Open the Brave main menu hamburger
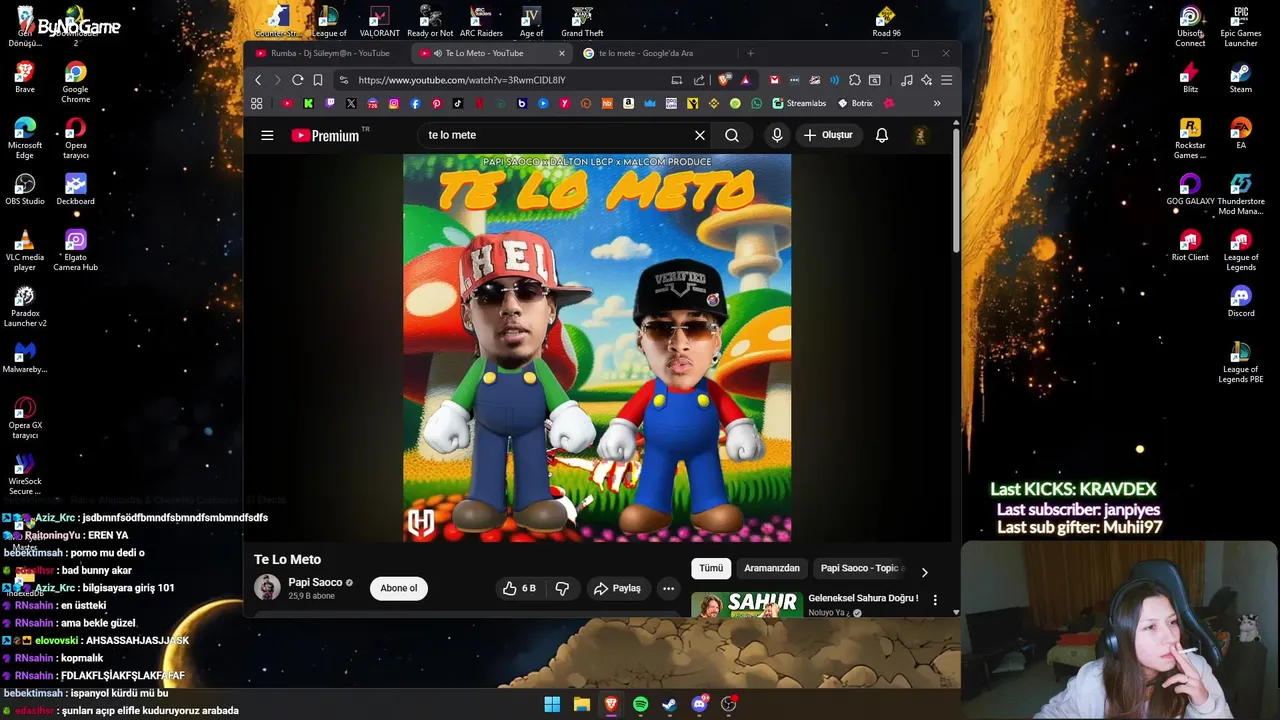Viewport: 1280px width, 720px height. click(x=946, y=80)
